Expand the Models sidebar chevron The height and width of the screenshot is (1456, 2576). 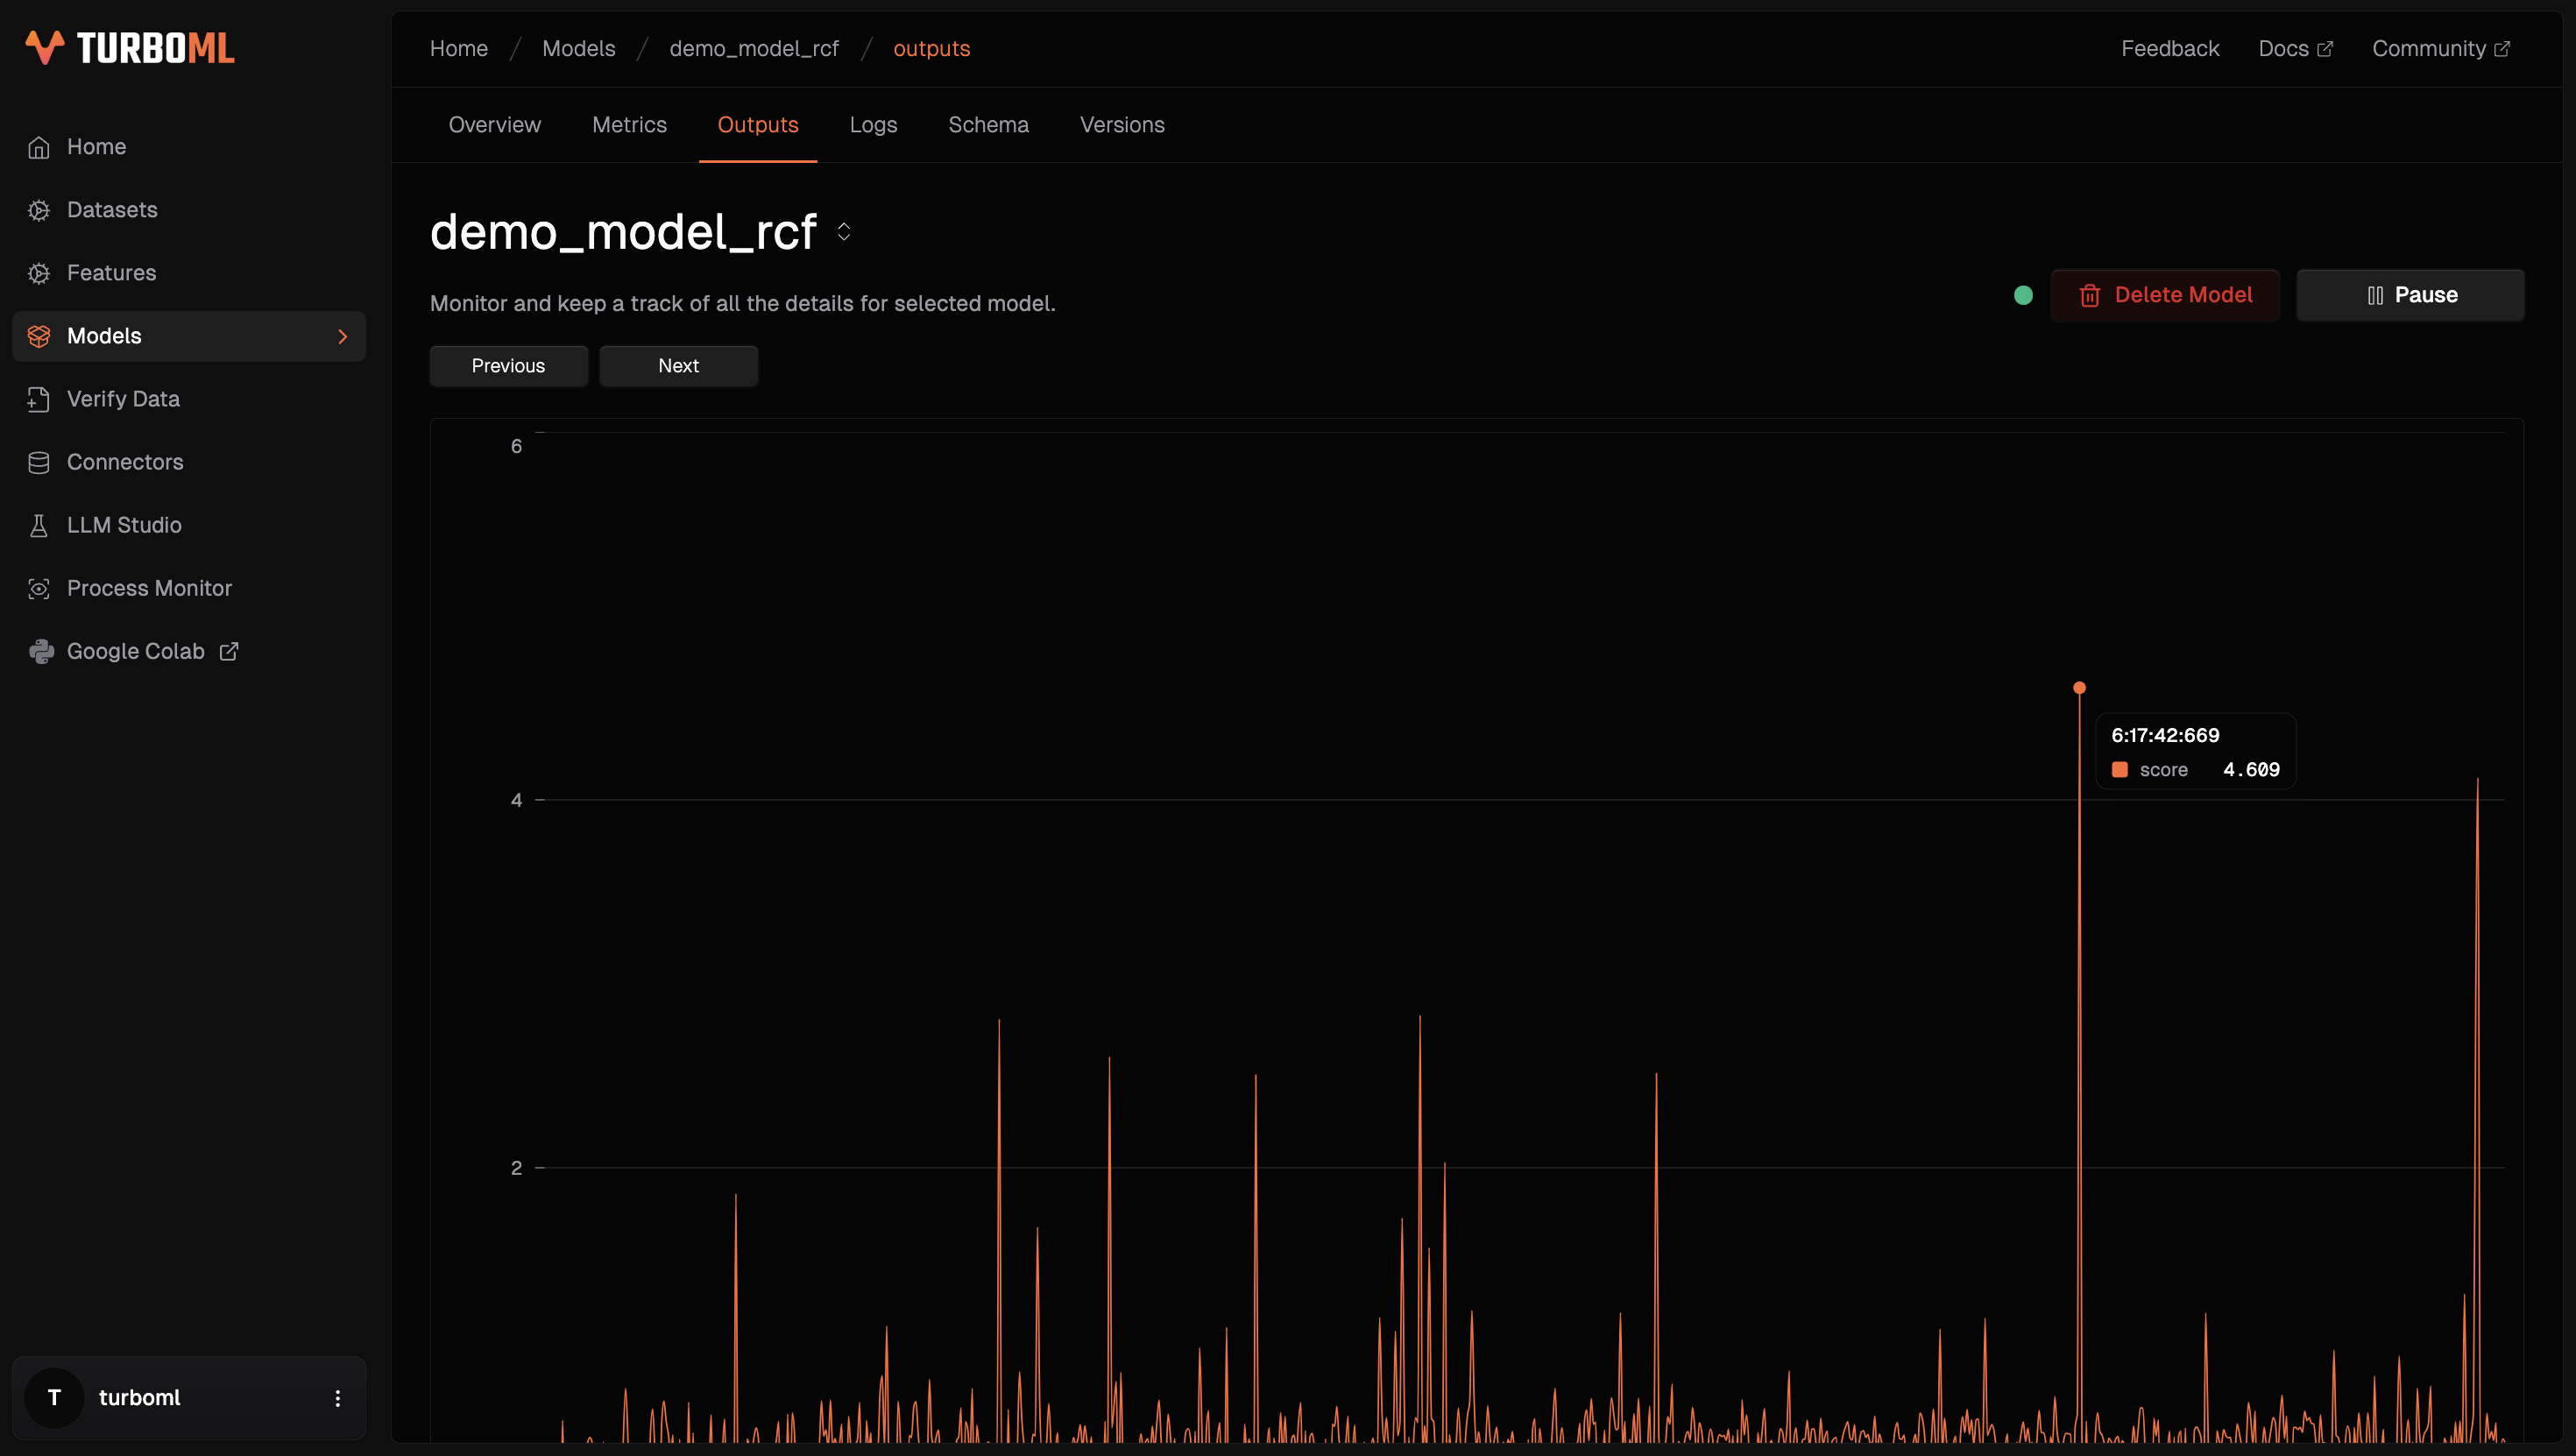pos(343,336)
